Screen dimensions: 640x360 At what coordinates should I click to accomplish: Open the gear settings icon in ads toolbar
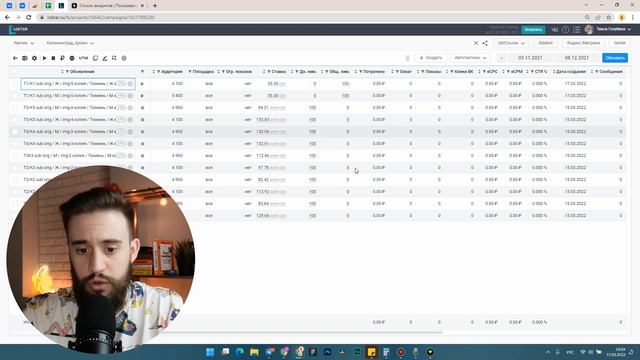coord(34,58)
